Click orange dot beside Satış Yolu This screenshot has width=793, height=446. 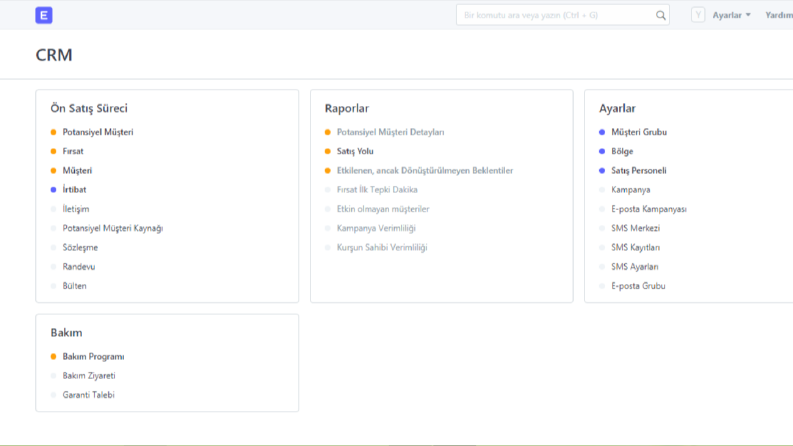[328, 151]
